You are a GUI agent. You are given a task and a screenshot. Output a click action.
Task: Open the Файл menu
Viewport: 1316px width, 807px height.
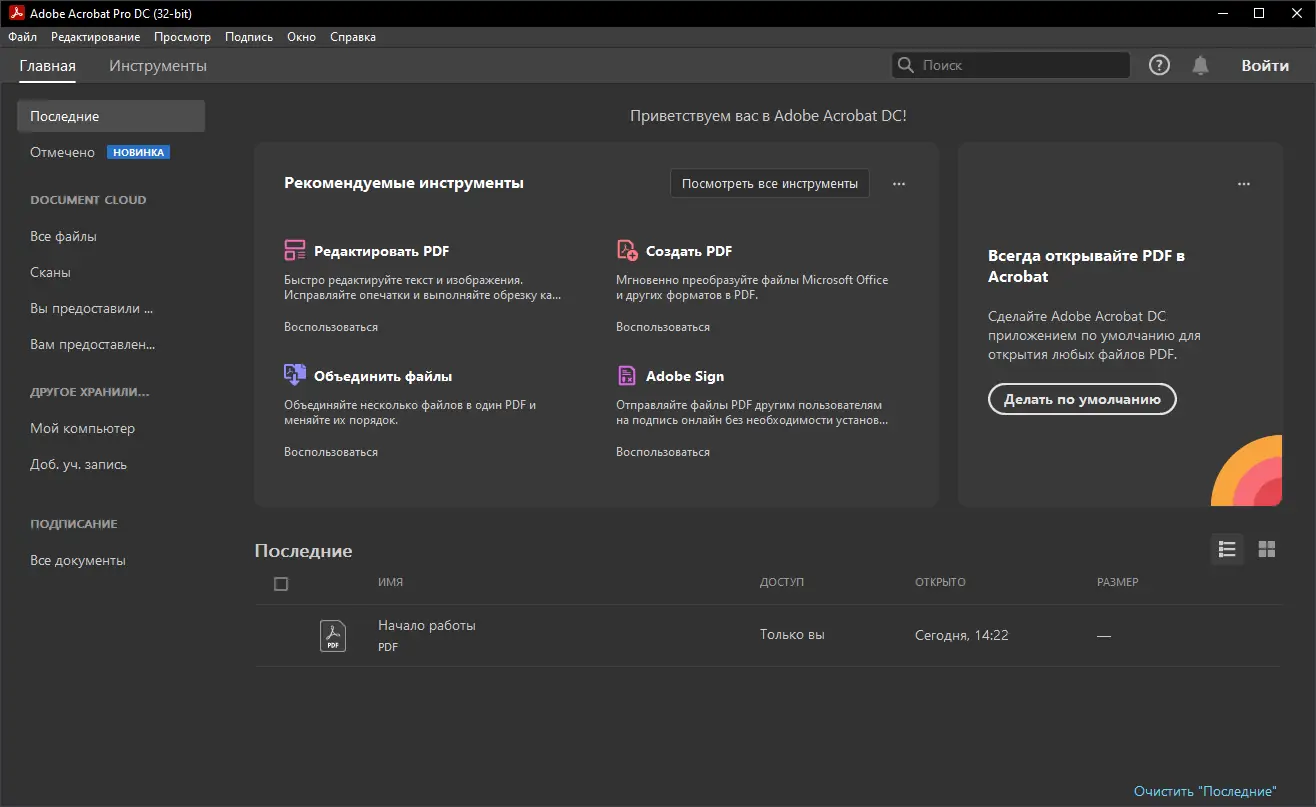pyautogui.click(x=22, y=36)
